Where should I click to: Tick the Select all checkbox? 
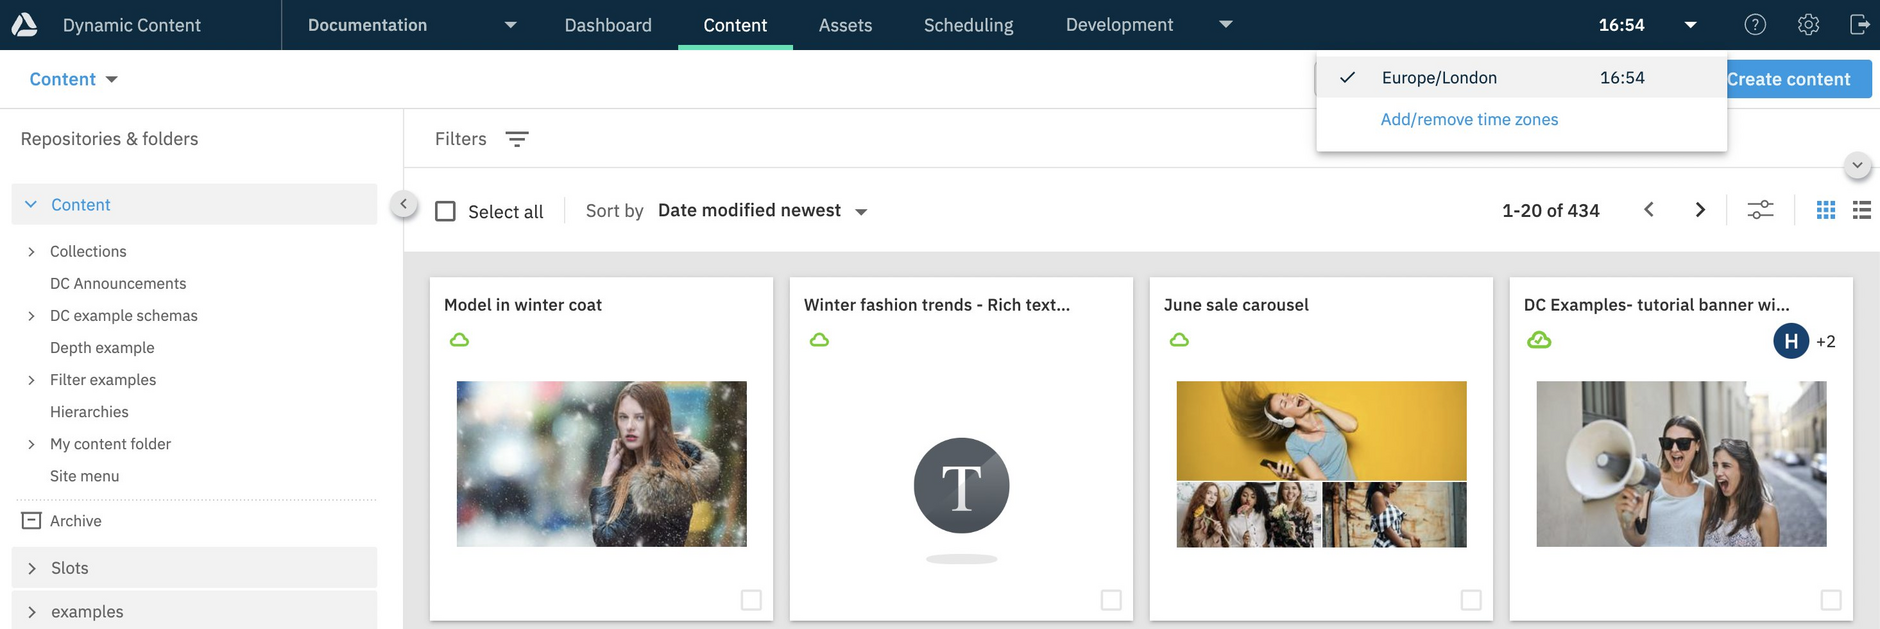click(x=446, y=211)
